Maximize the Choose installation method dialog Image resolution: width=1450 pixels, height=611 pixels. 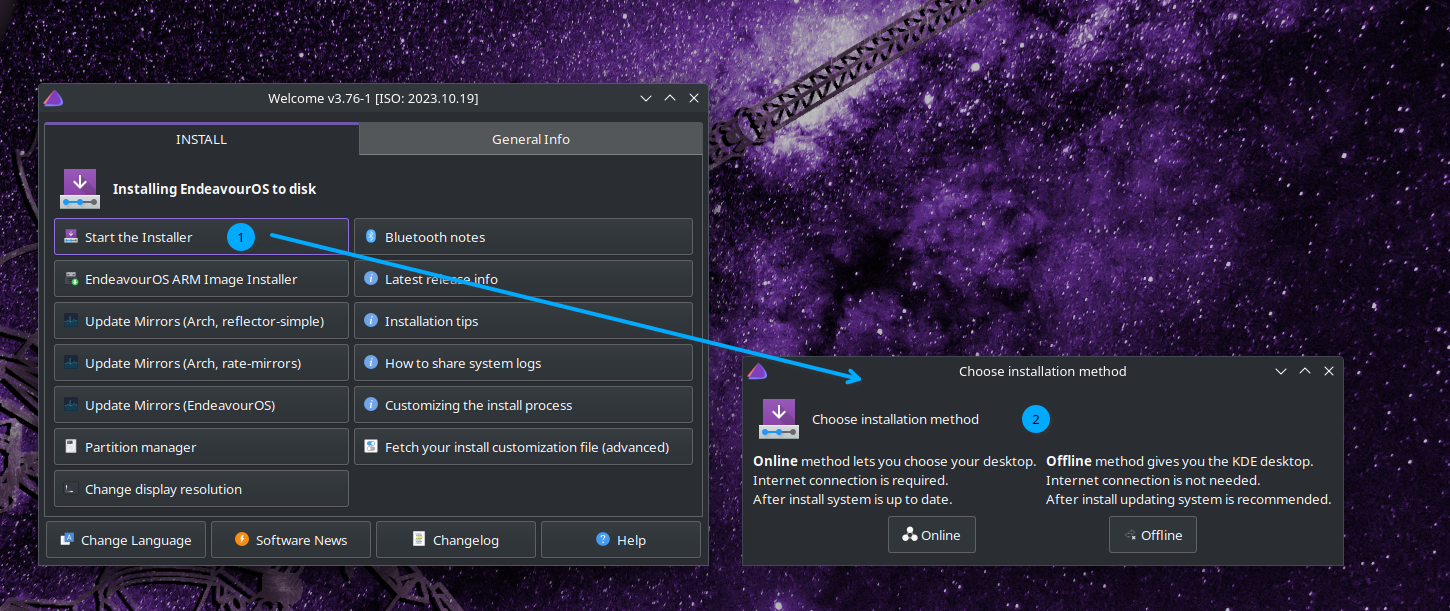[x=1305, y=371]
